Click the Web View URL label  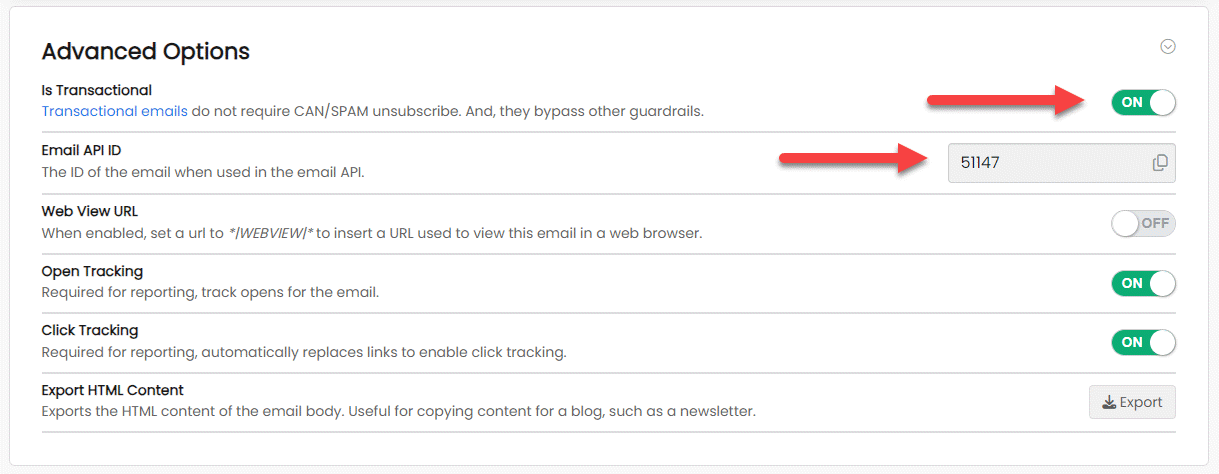90,211
